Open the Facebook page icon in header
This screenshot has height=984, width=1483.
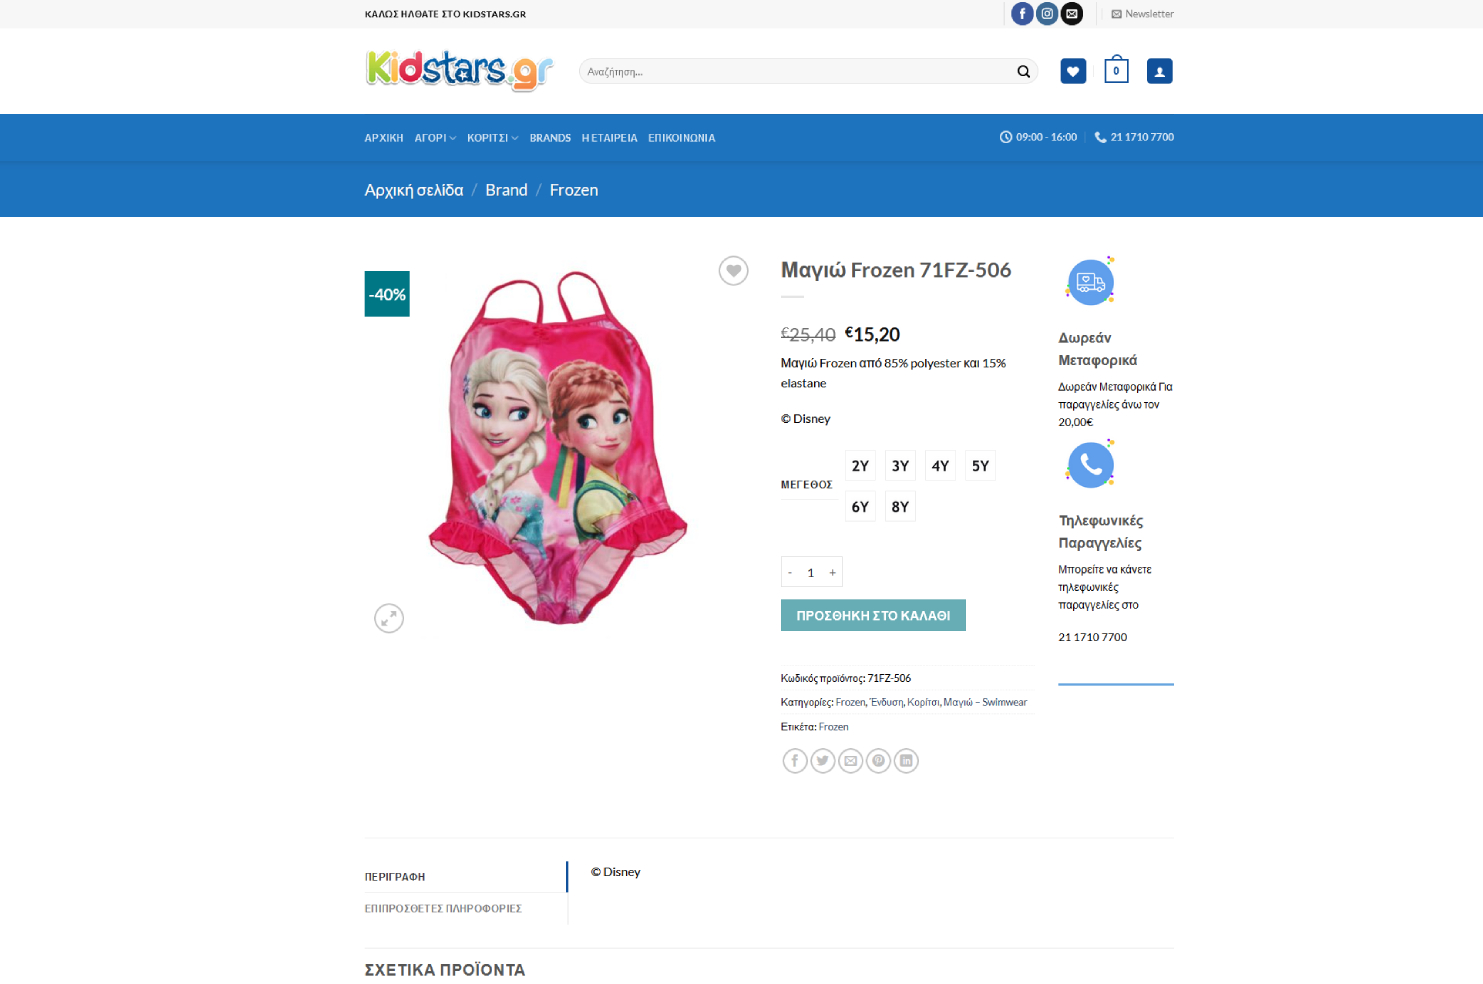coord(1022,14)
